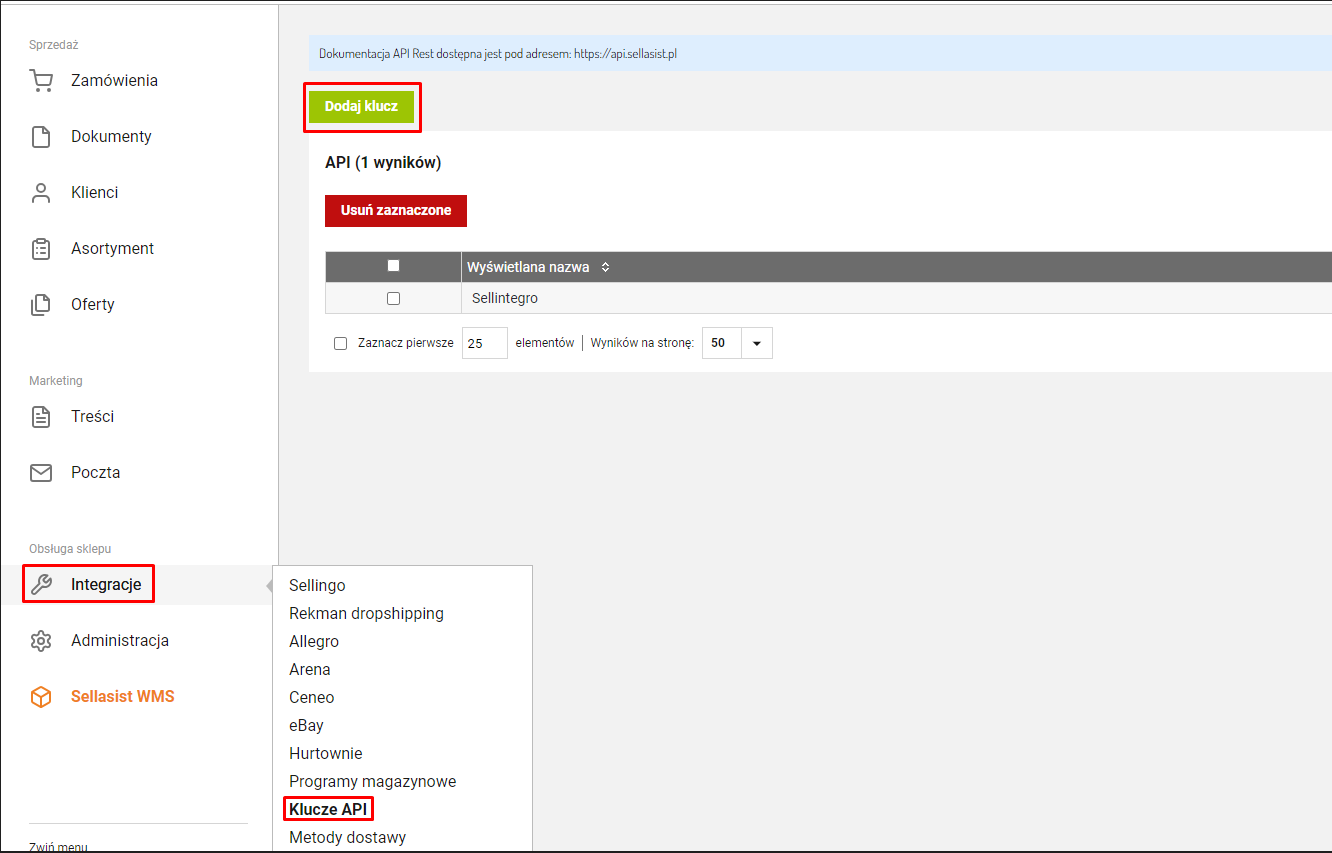Click the Administracja gear icon
The width and height of the screenshot is (1332, 853).
41,640
